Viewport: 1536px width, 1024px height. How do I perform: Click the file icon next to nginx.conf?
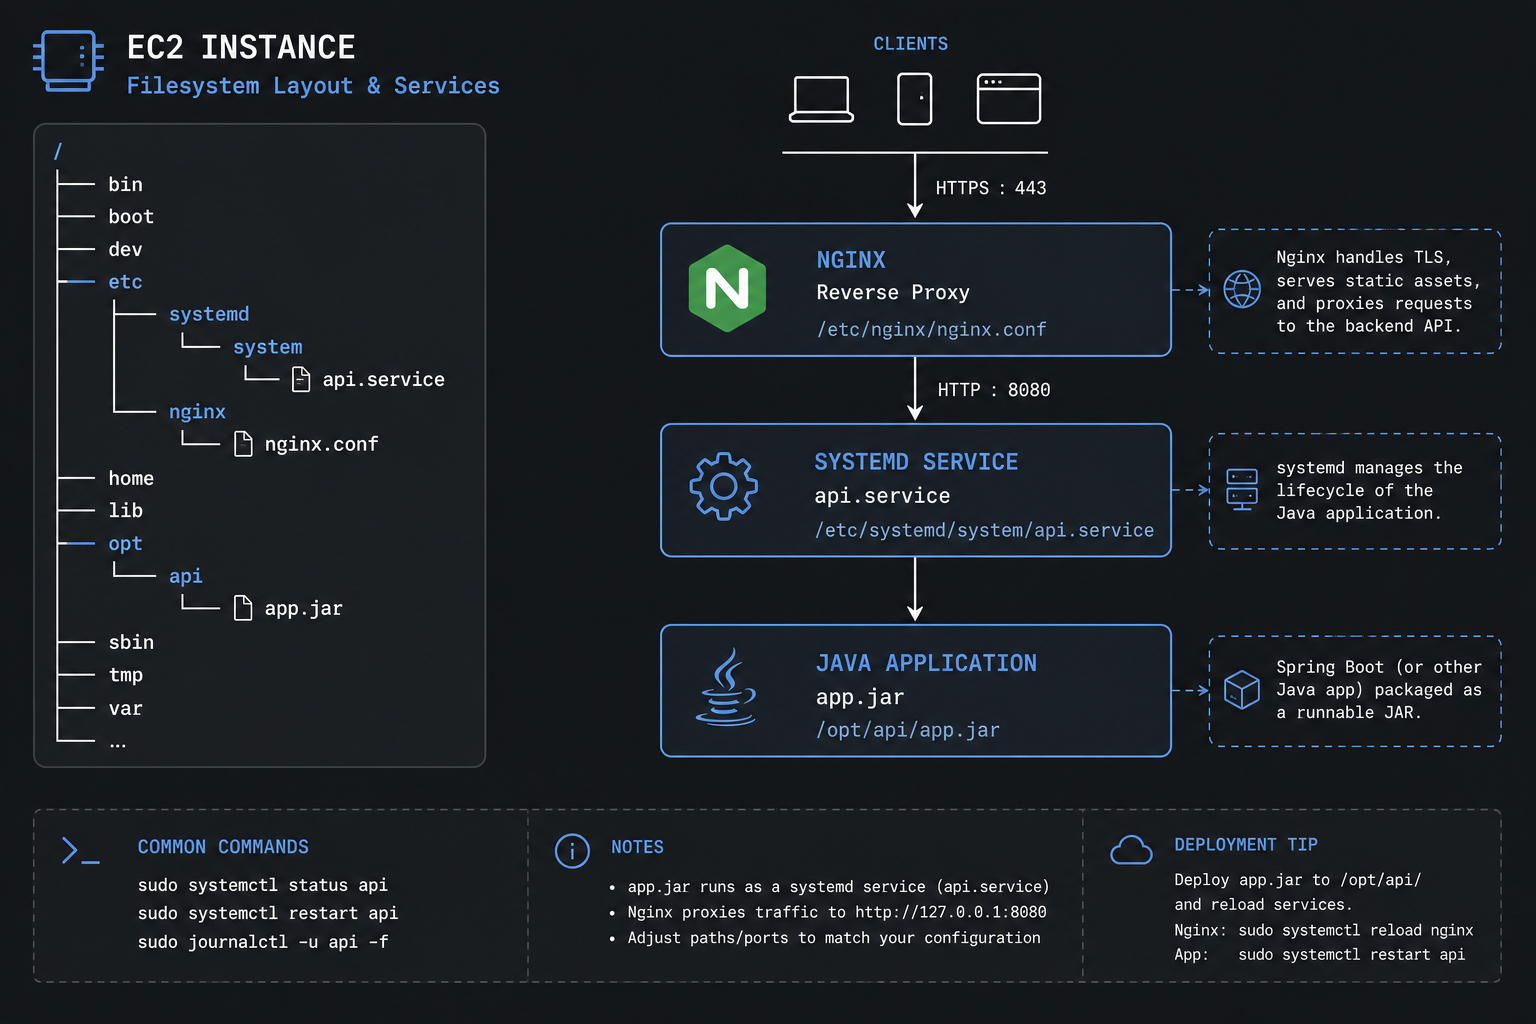click(x=243, y=444)
